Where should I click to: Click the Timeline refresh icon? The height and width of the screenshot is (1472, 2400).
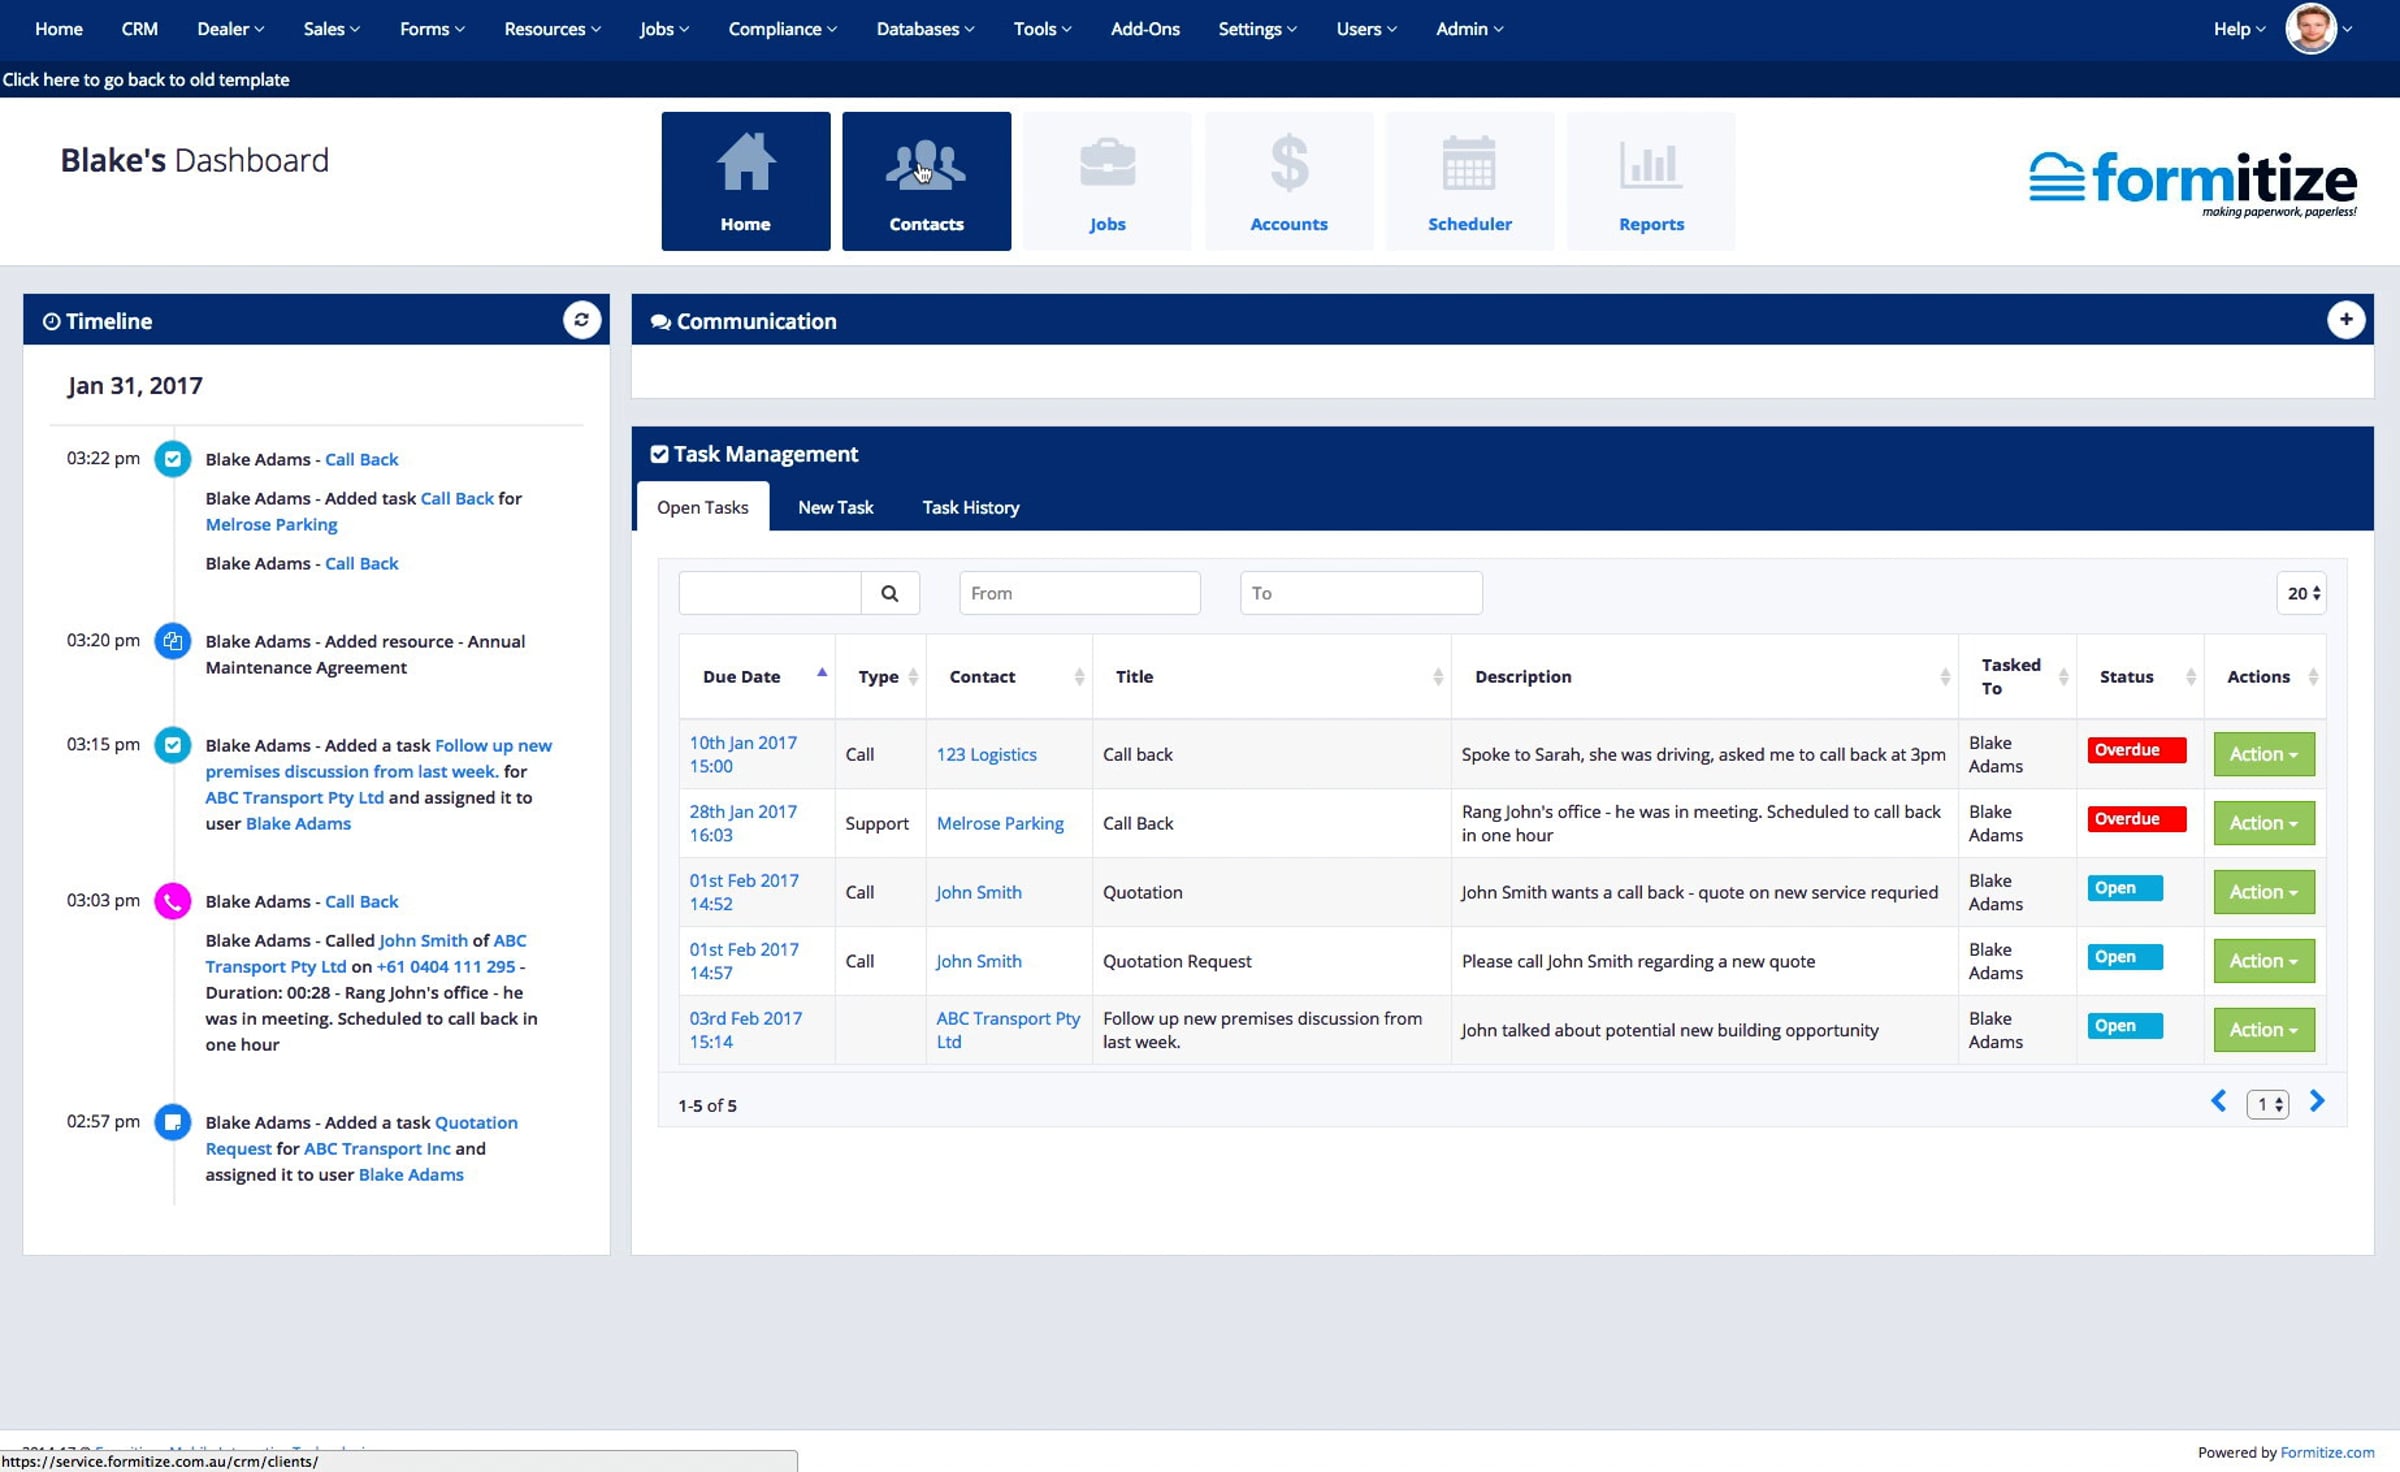(x=581, y=320)
